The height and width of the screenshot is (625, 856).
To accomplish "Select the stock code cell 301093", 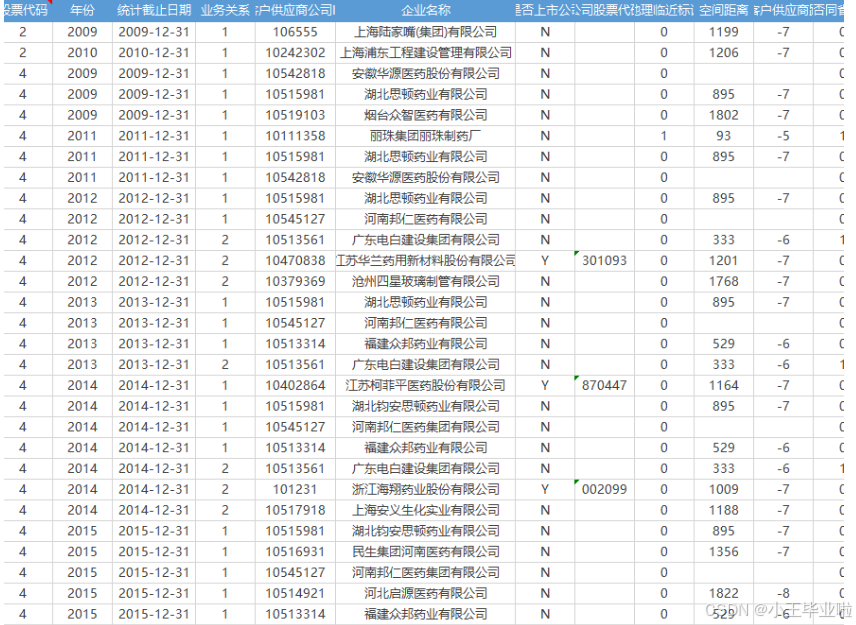I will pyautogui.click(x=604, y=261).
